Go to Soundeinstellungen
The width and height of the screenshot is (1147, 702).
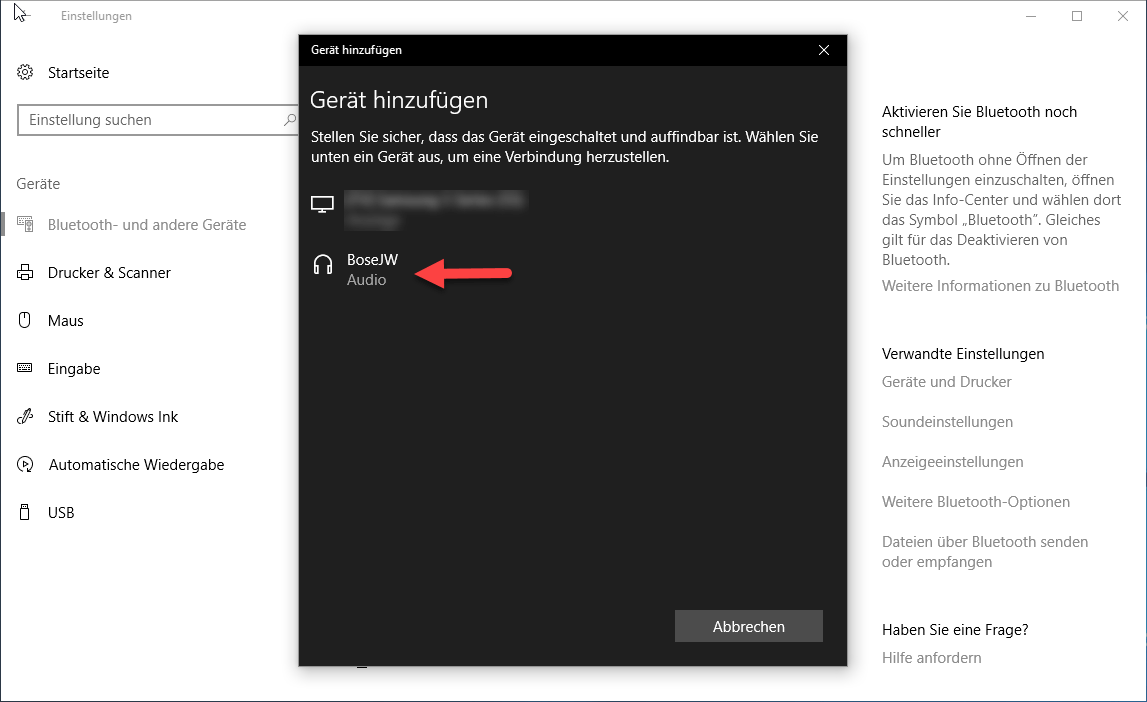pyautogui.click(x=947, y=422)
